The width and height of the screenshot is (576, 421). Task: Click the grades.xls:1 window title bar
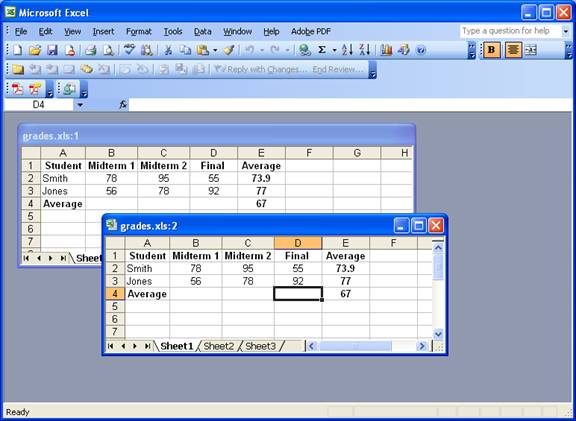pos(217,136)
